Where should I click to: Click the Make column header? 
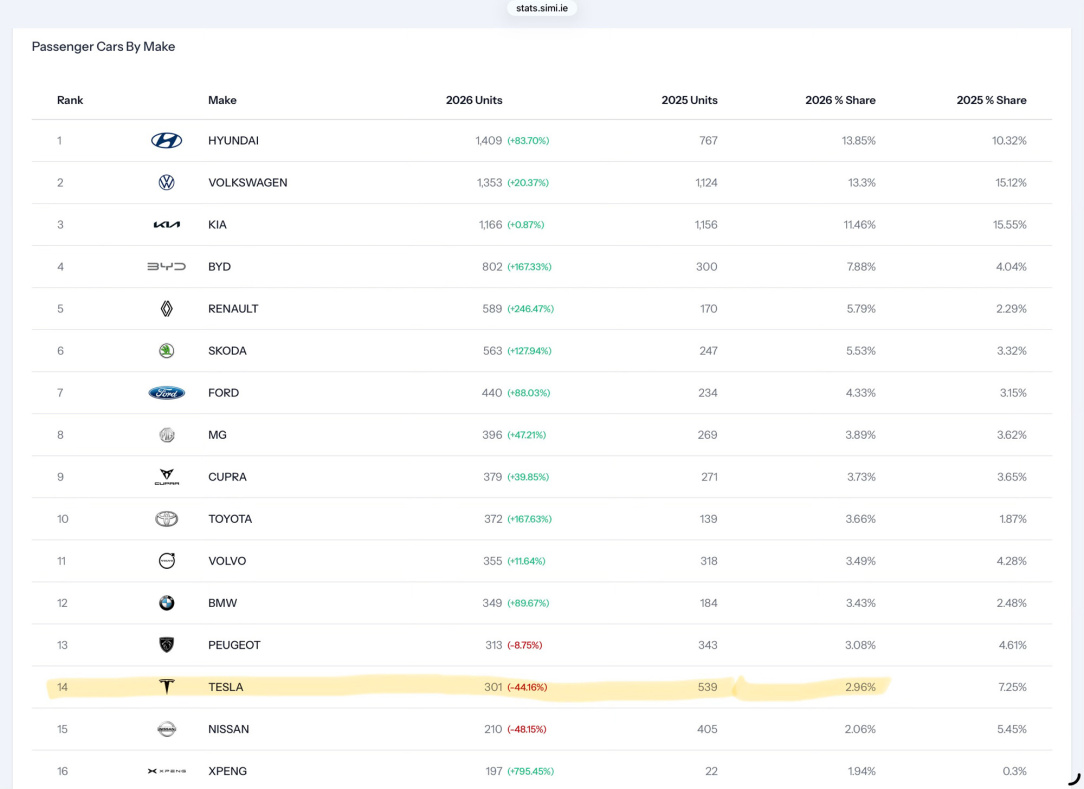pyautogui.click(x=223, y=100)
